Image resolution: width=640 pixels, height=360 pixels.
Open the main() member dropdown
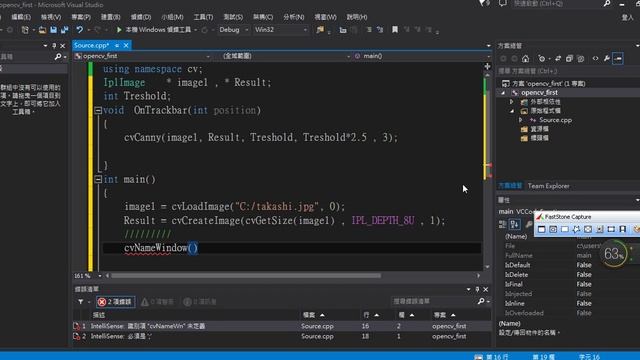[x=422, y=56]
